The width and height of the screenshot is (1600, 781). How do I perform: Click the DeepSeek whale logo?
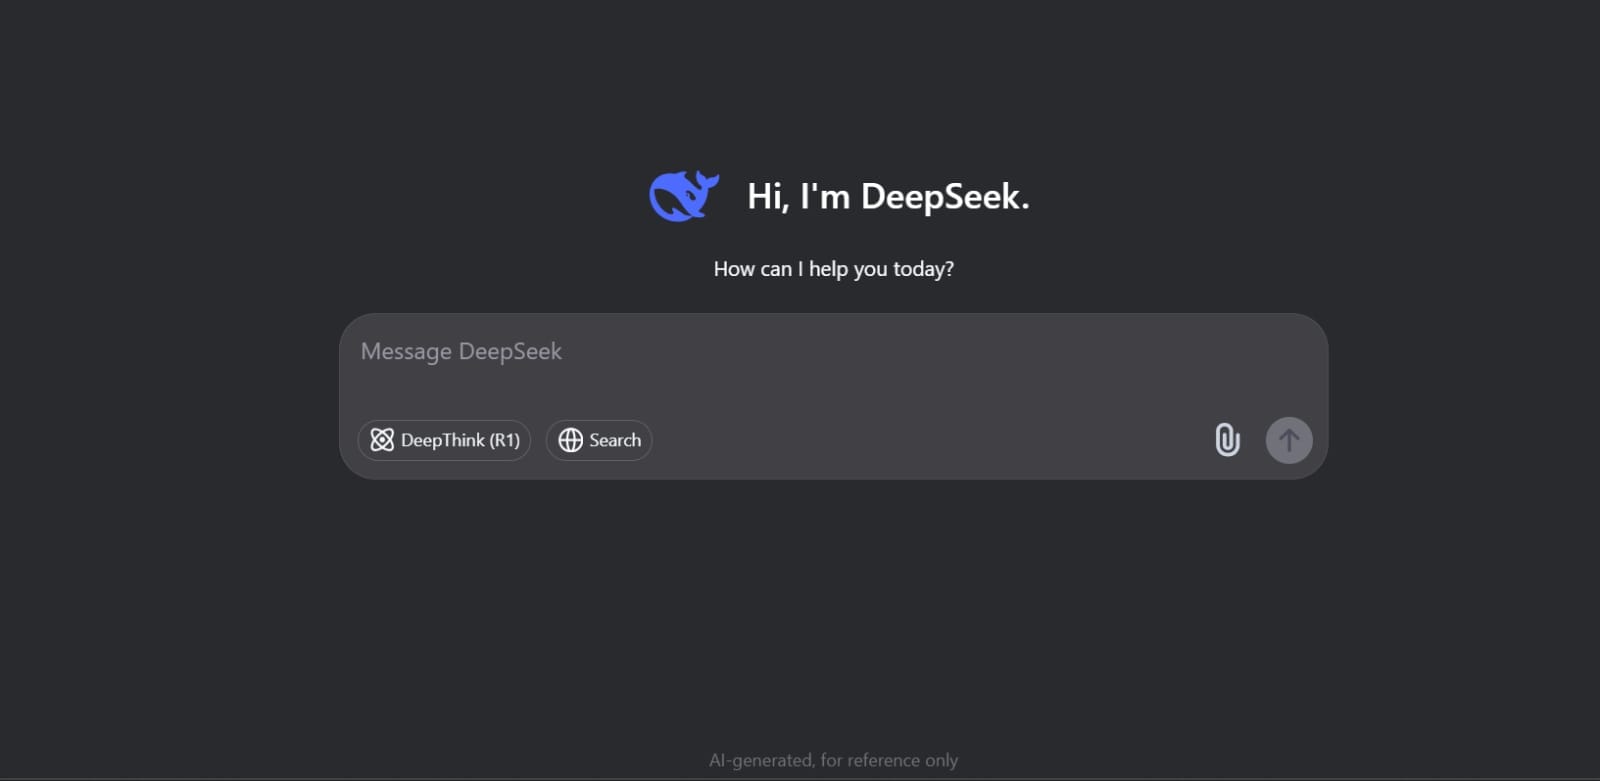(684, 195)
